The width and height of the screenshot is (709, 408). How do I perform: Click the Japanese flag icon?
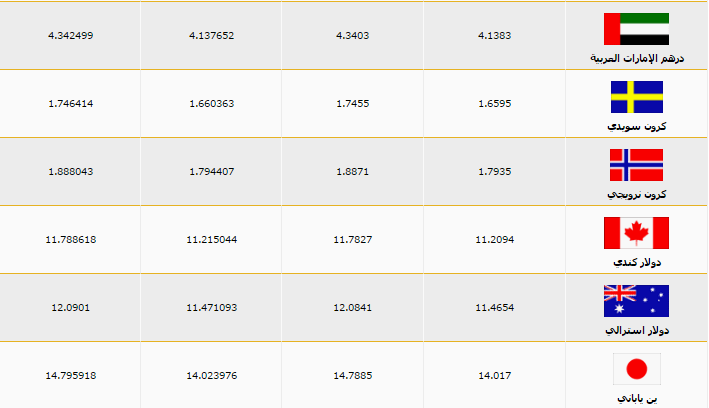(636, 369)
